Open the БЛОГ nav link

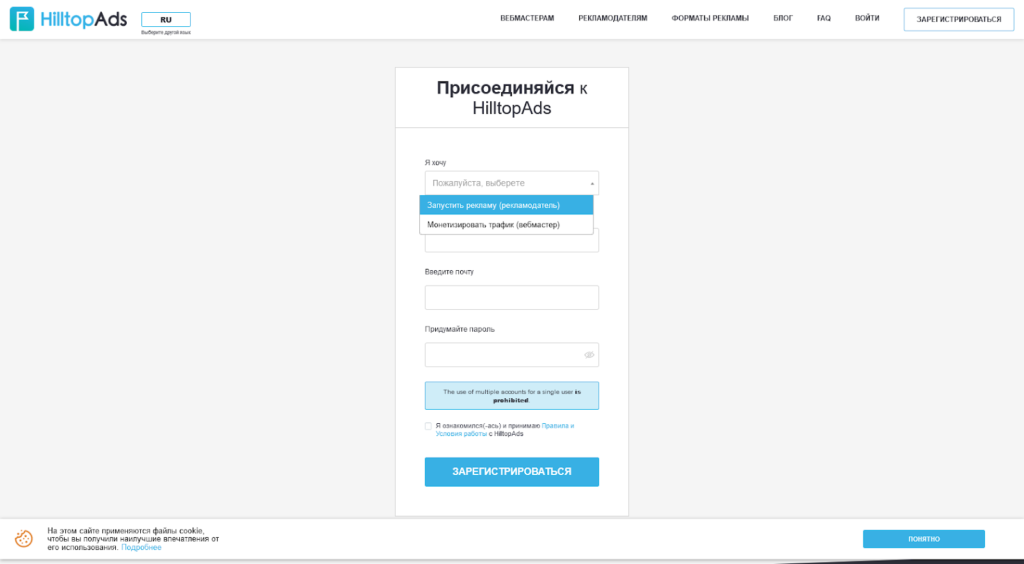click(x=783, y=18)
